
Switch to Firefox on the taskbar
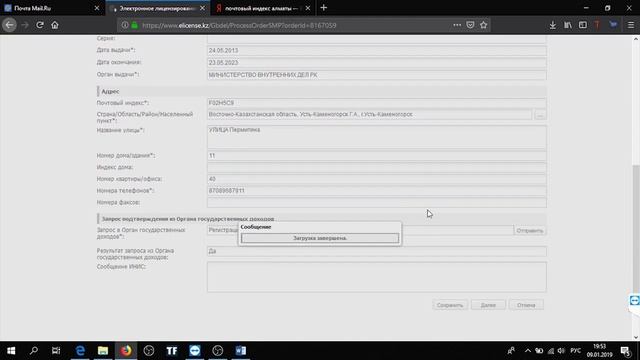coord(126,351)
